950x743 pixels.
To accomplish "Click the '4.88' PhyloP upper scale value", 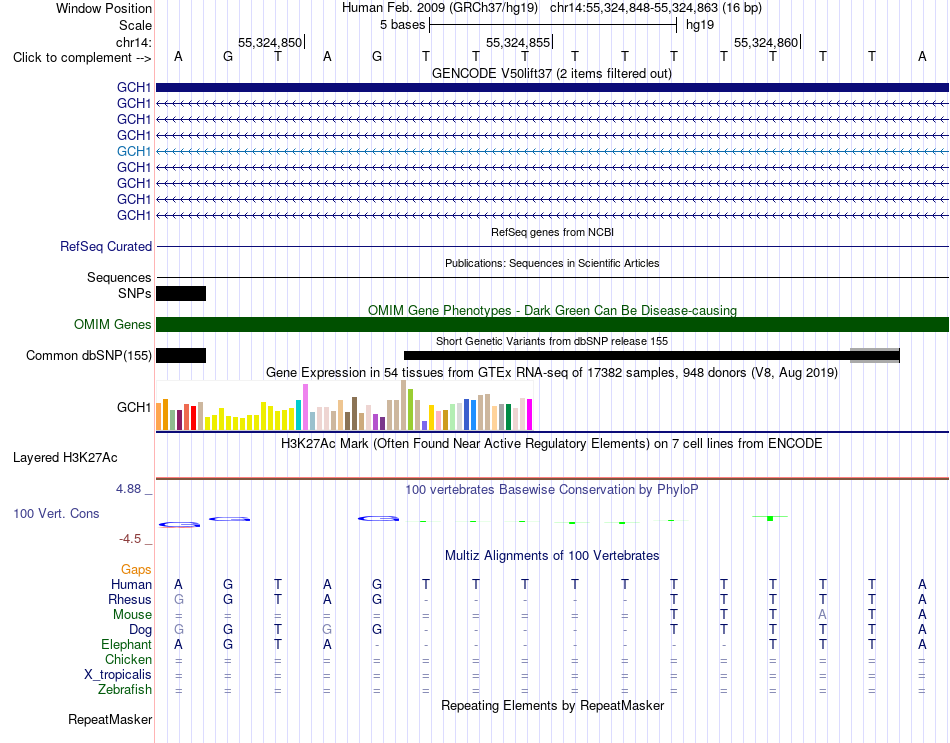I will 129,489.
